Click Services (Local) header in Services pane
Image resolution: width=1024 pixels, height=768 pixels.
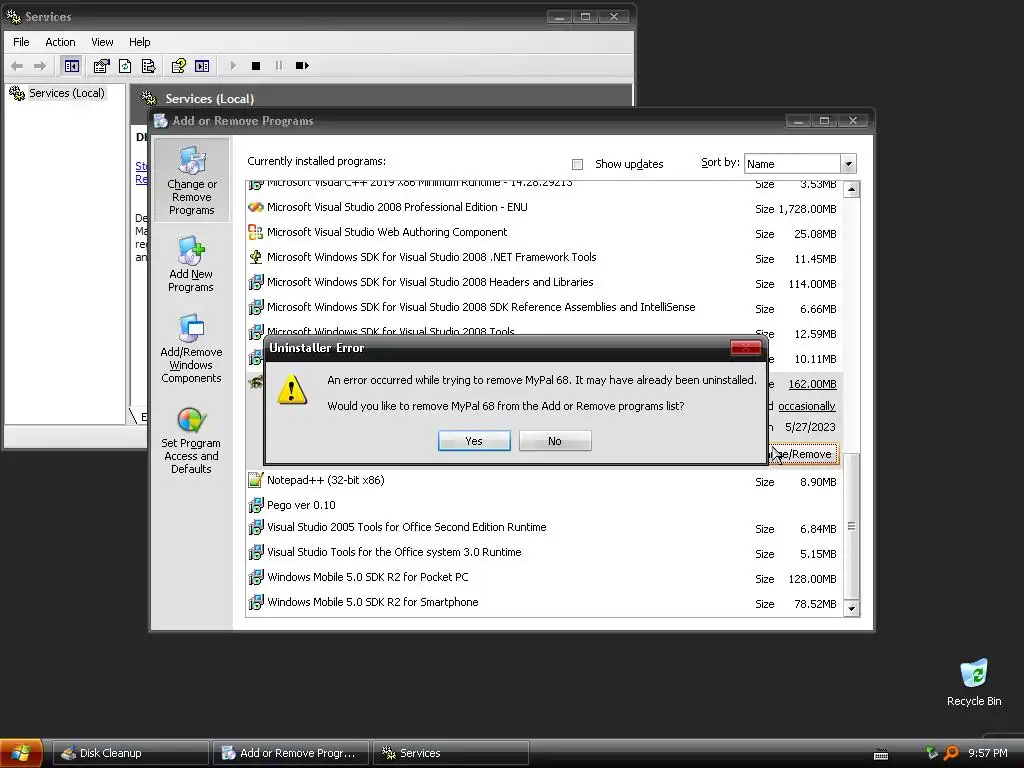pos(210,99)
